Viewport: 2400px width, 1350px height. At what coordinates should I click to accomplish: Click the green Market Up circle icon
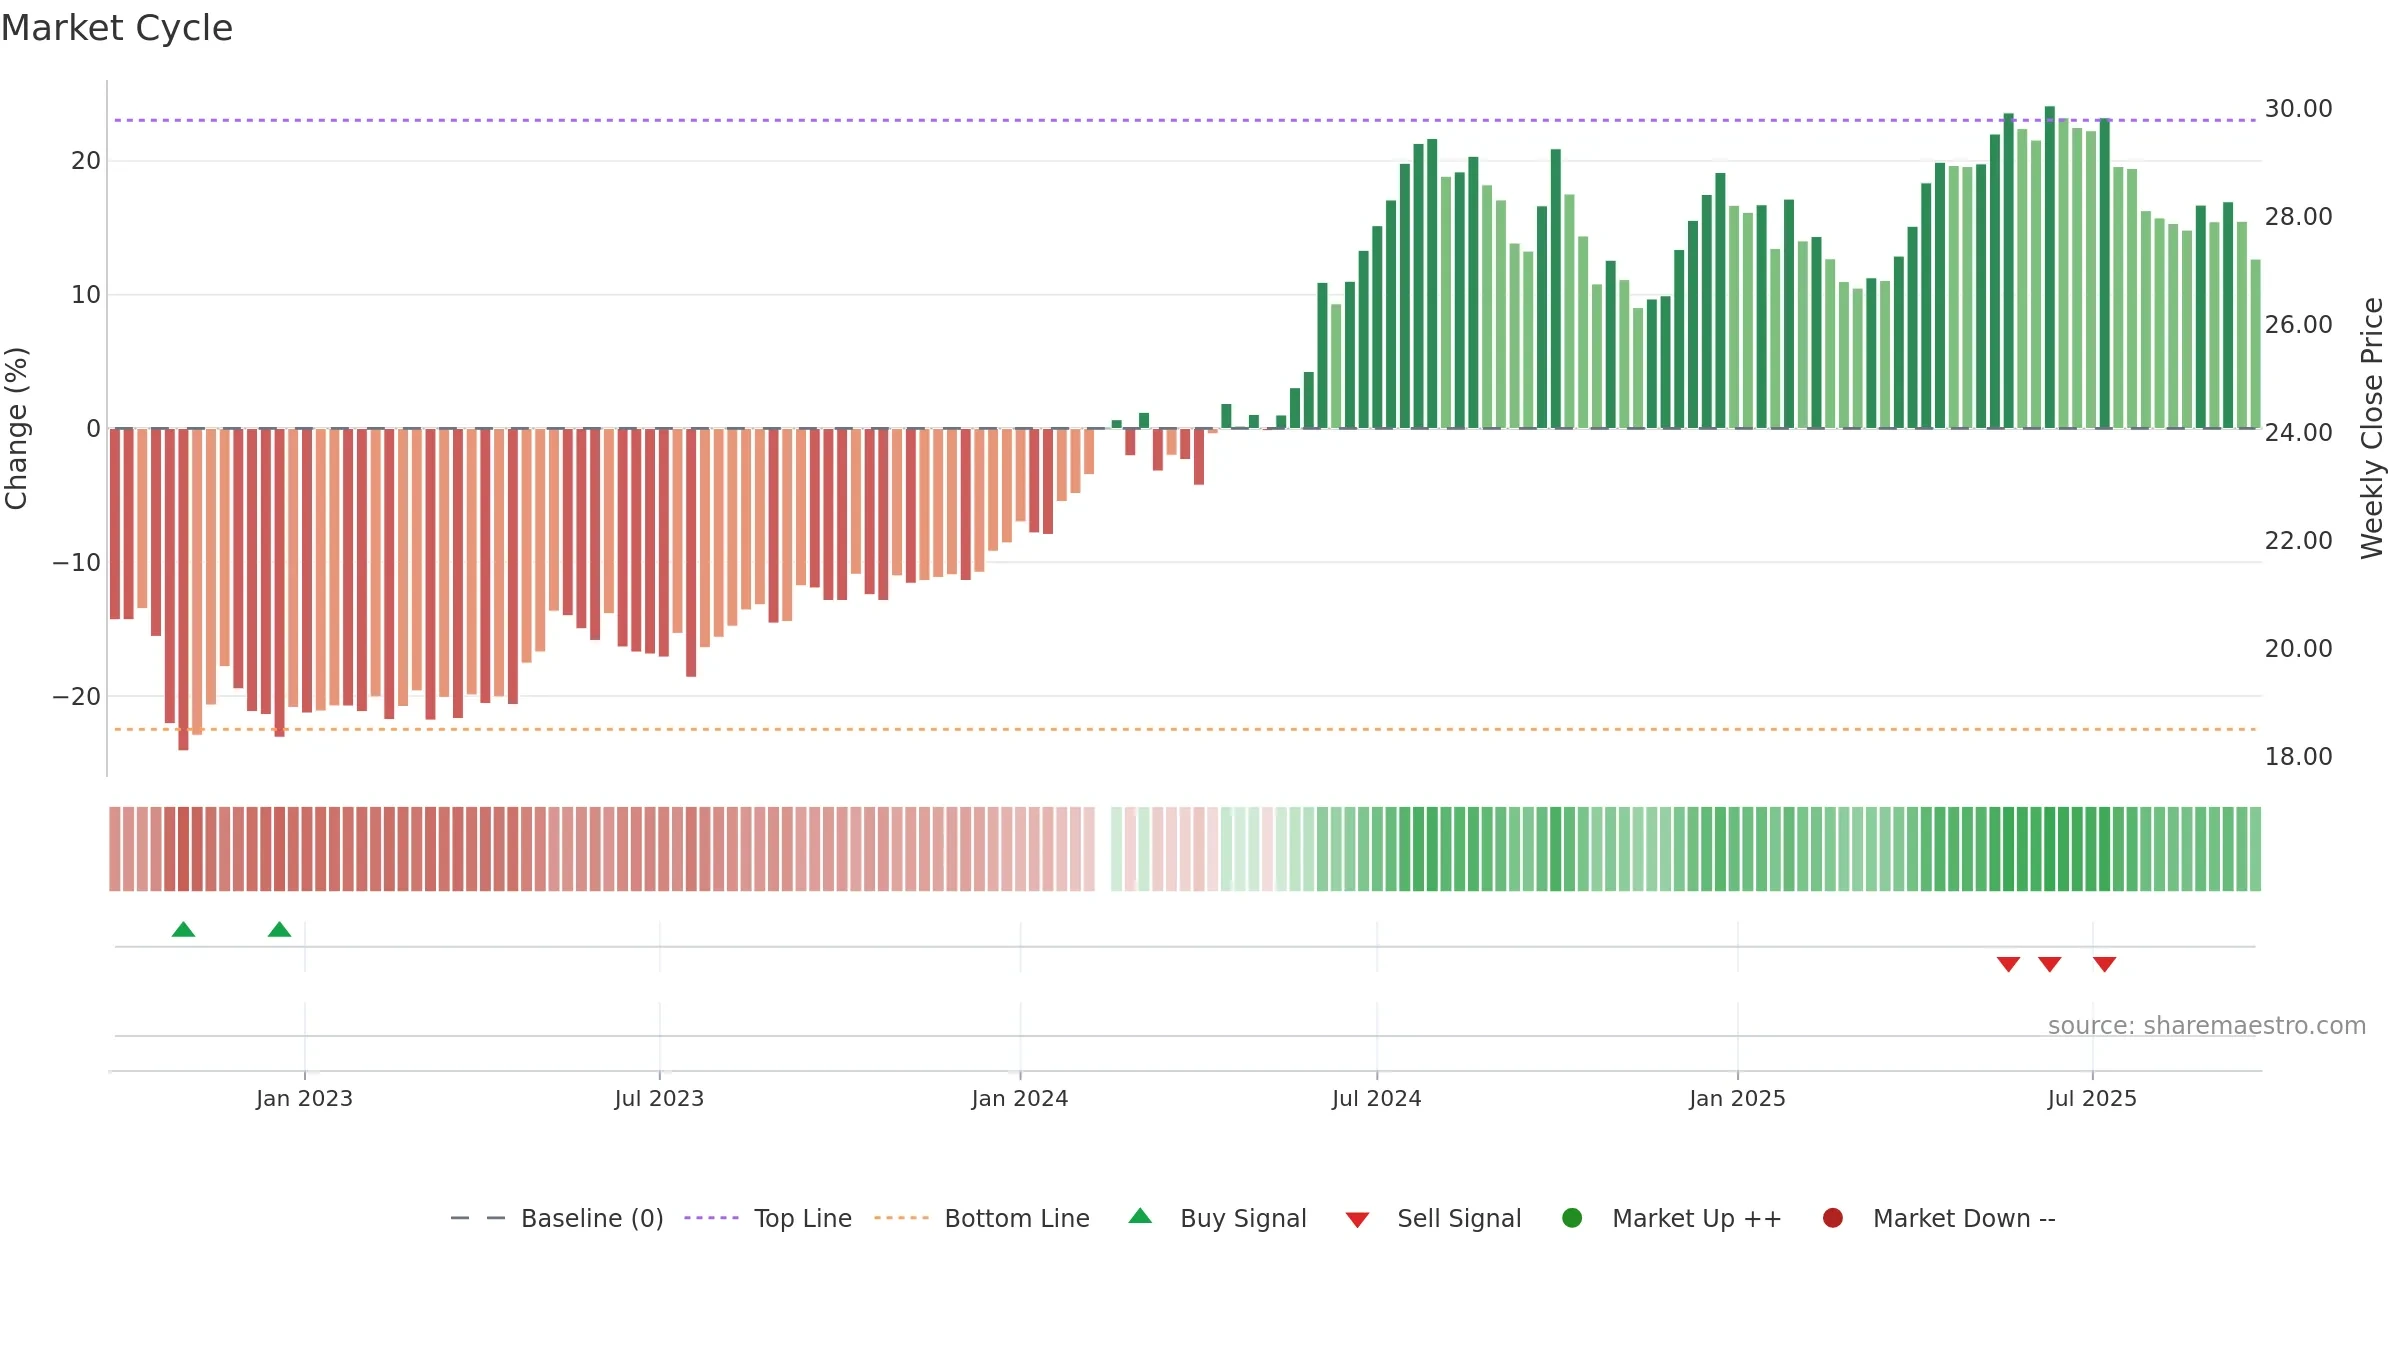(x=1572, y=1218)
